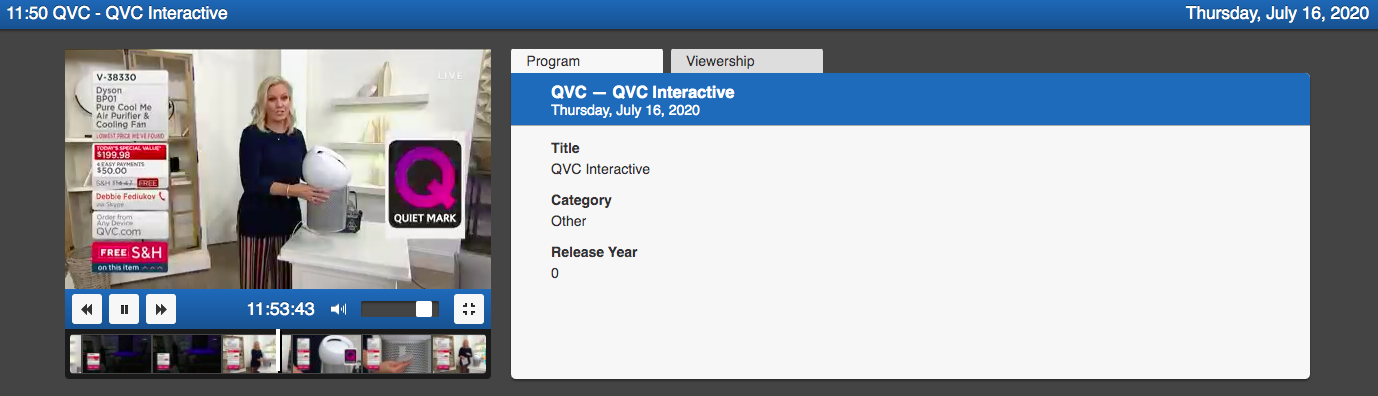
Task: Pause the video playback
Action: click(x=124, y=309)
